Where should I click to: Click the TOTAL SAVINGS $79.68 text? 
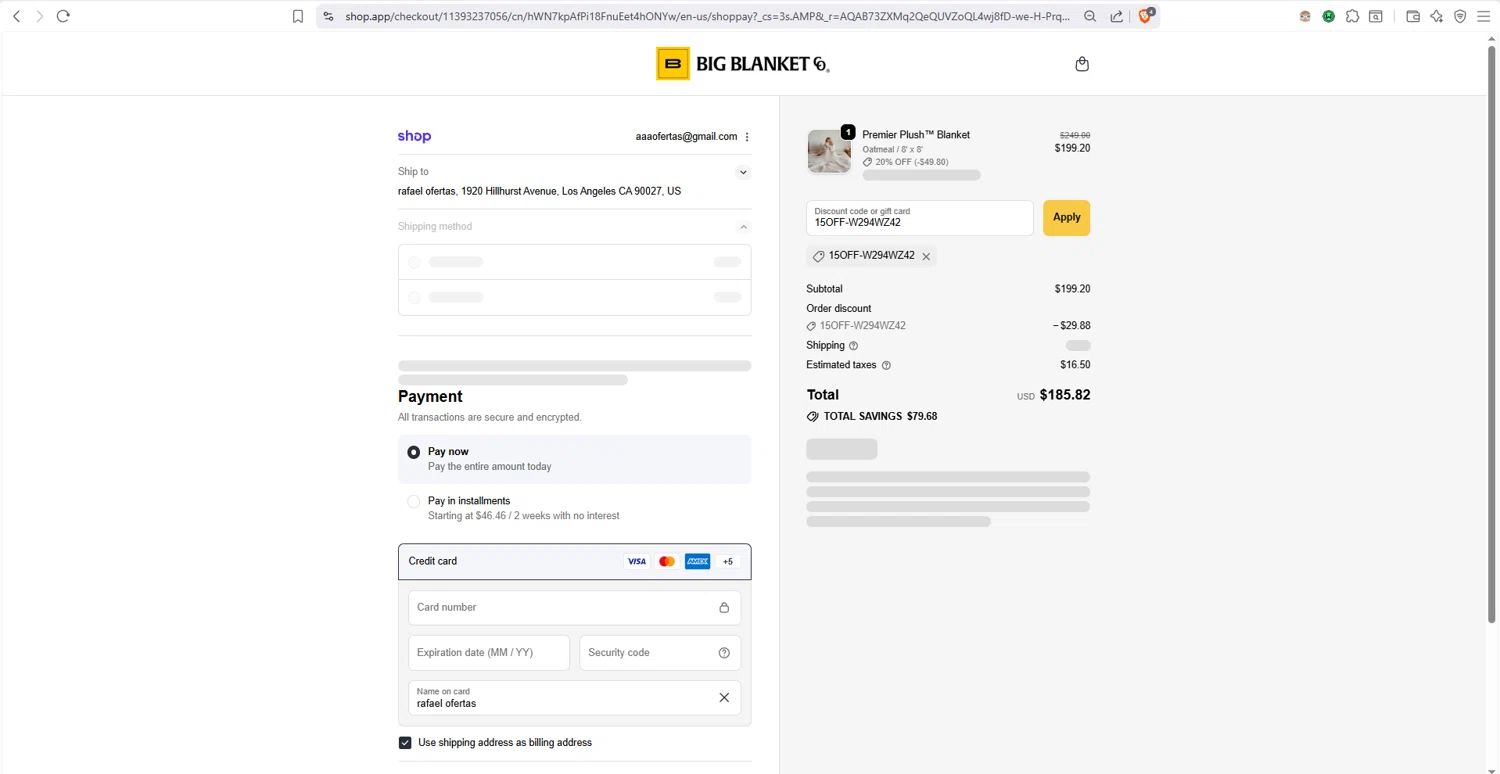pyautogui.click(x=880, y=417)
